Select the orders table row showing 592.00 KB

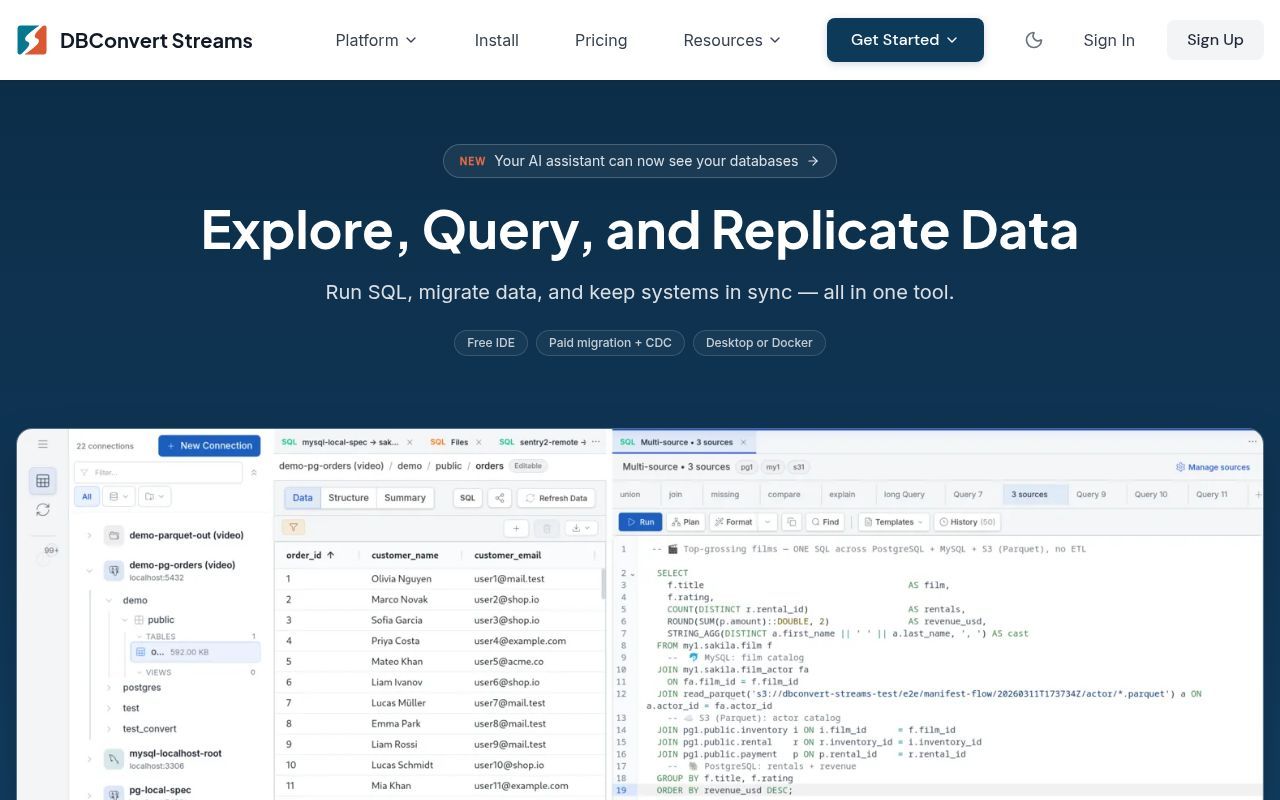tap(196, 652)
